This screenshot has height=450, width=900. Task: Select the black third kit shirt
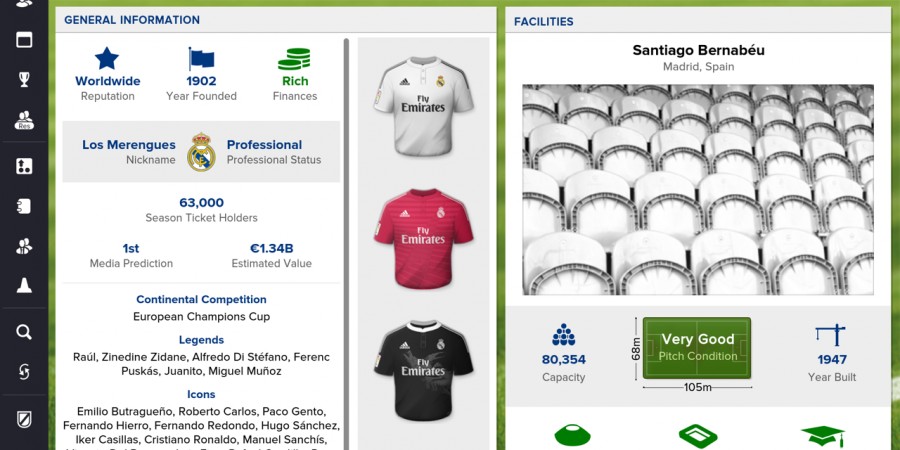click(x=424, y=370)
